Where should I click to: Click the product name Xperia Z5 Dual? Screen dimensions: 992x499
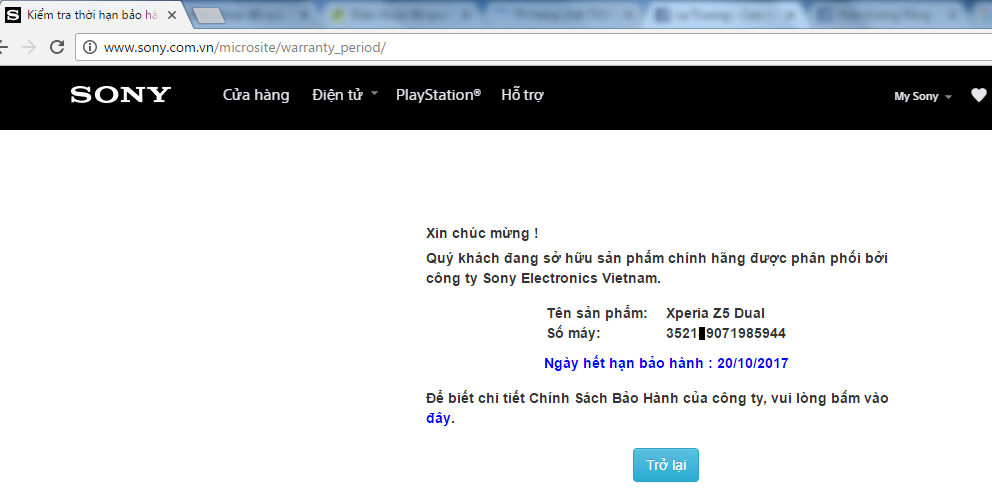(x=715, y=313)
